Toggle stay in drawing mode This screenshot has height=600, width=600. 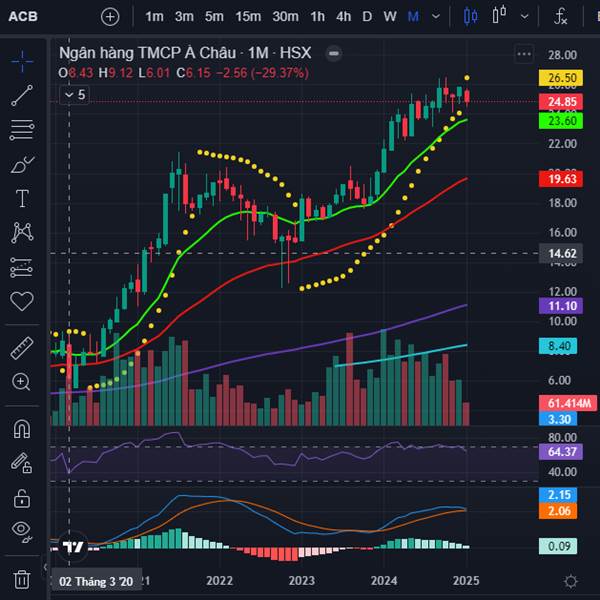click(22, 463)
